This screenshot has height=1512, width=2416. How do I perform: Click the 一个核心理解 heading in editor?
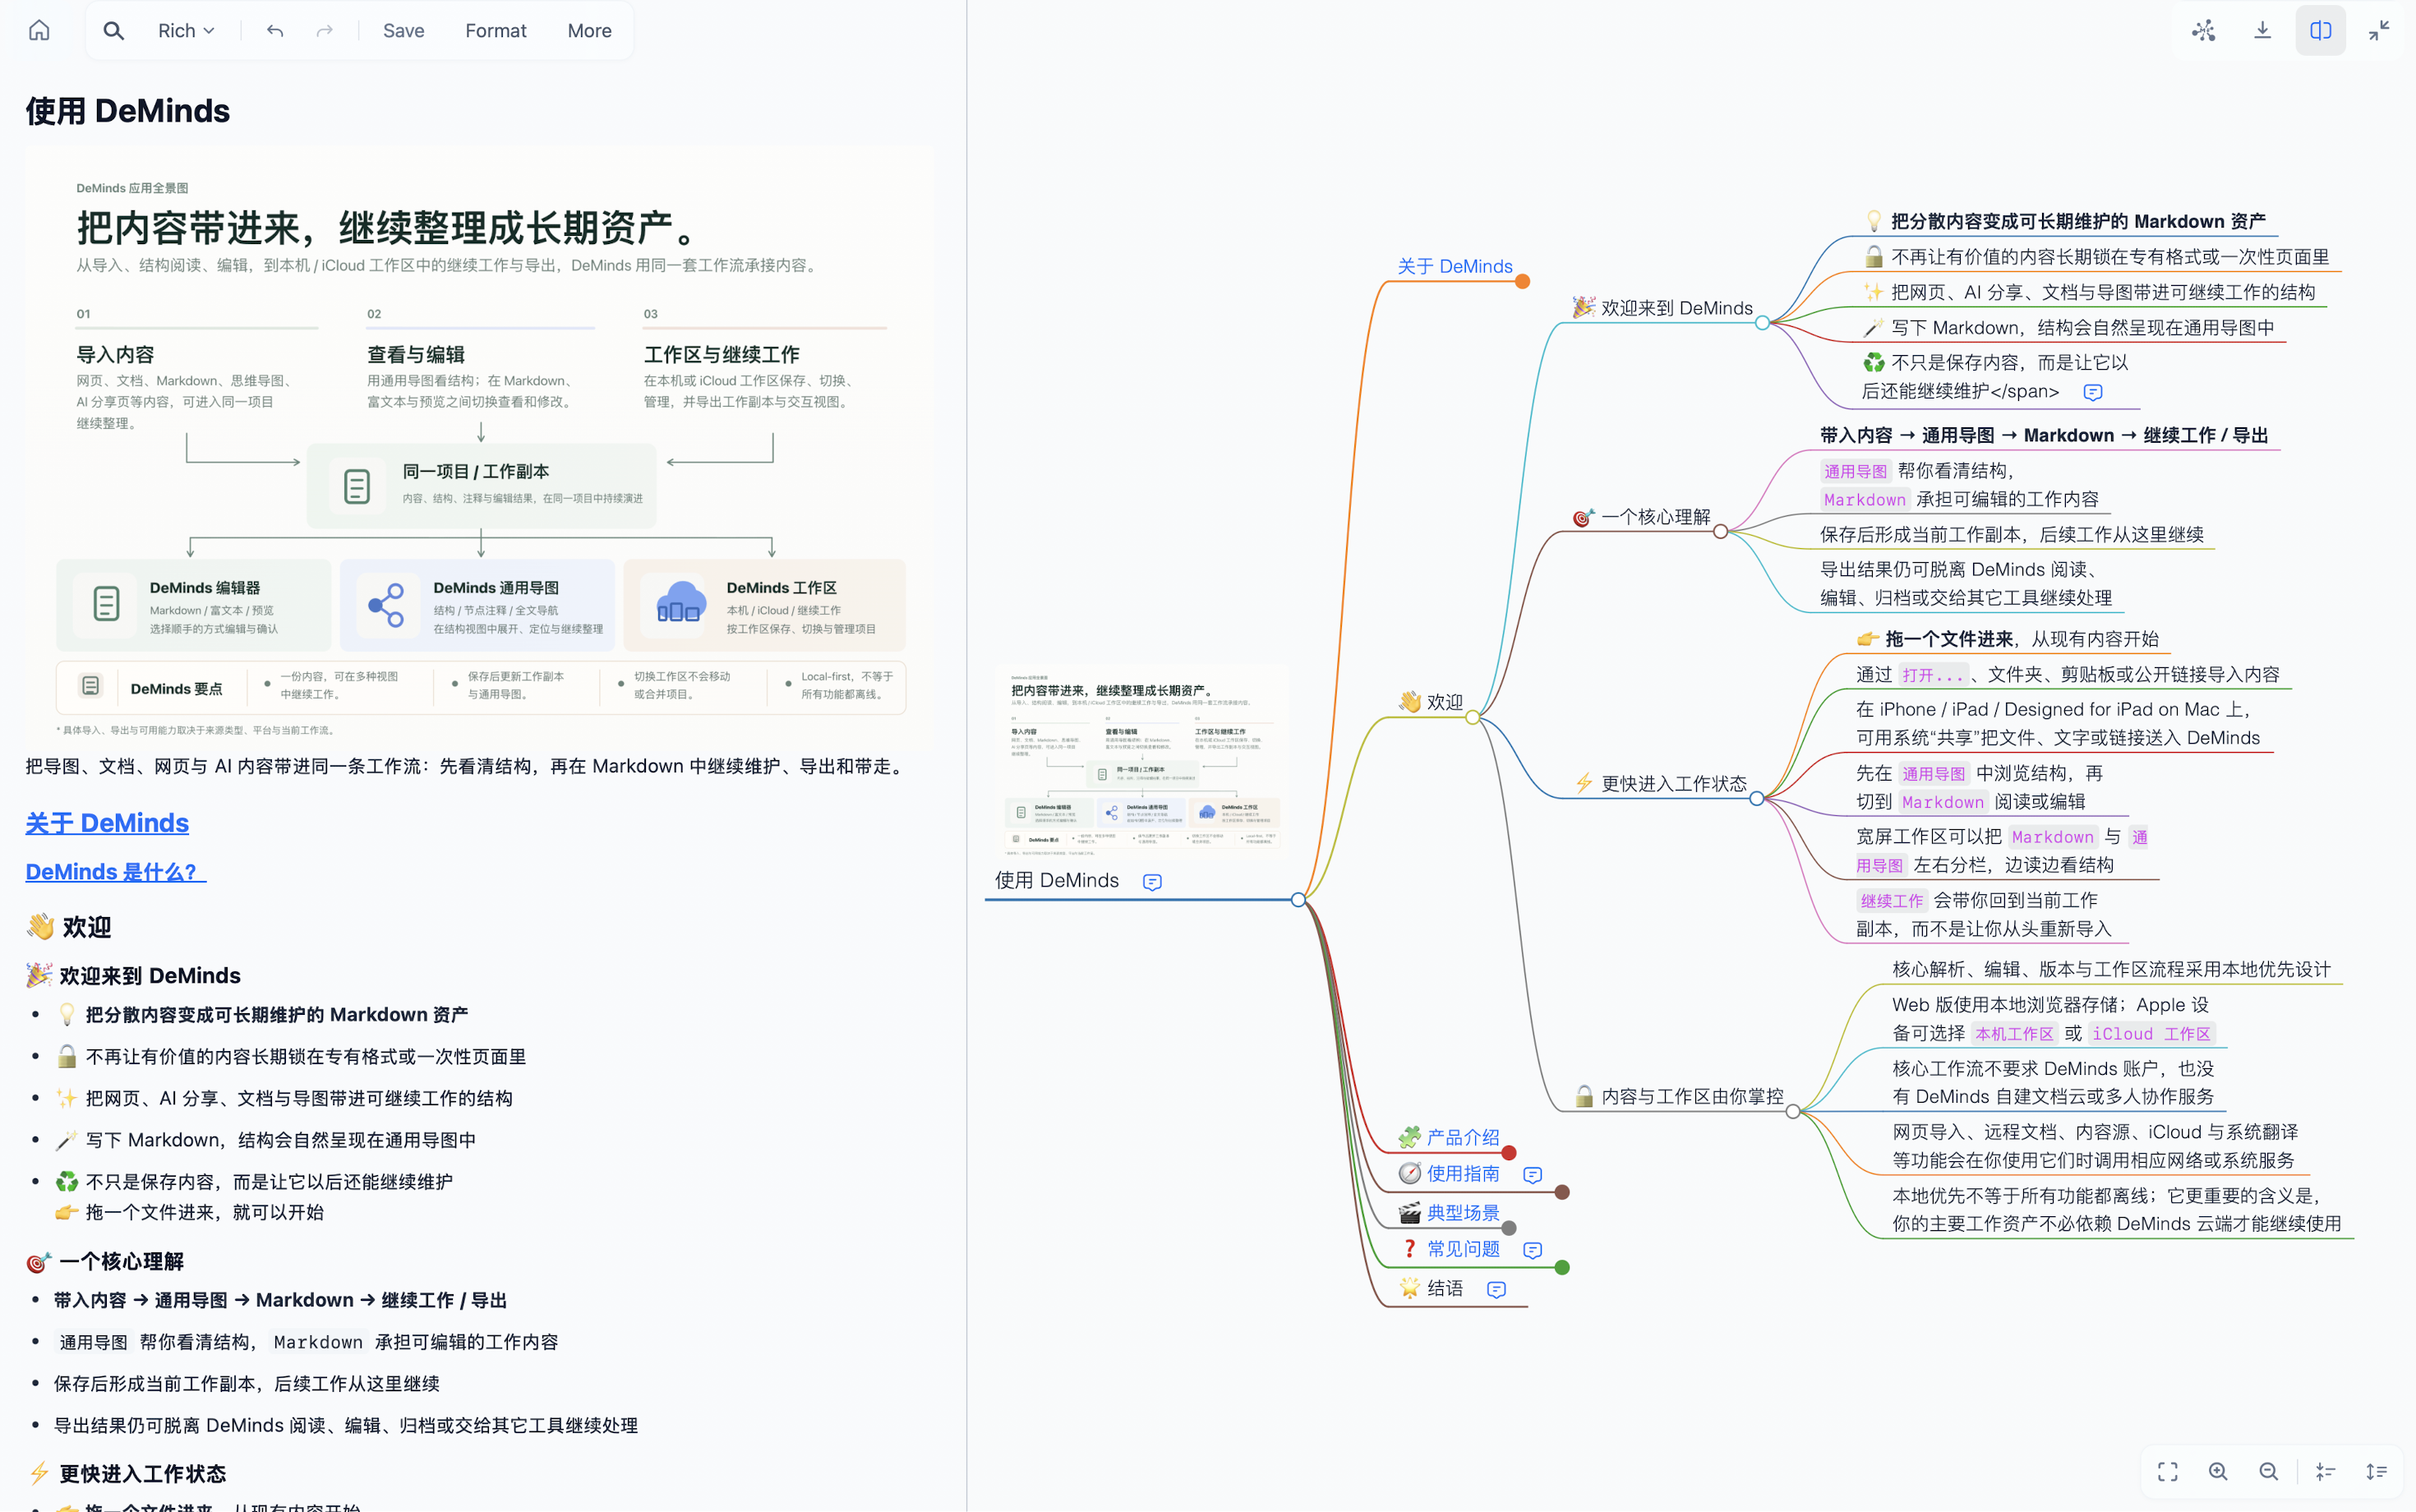[x=106, y=1261]
